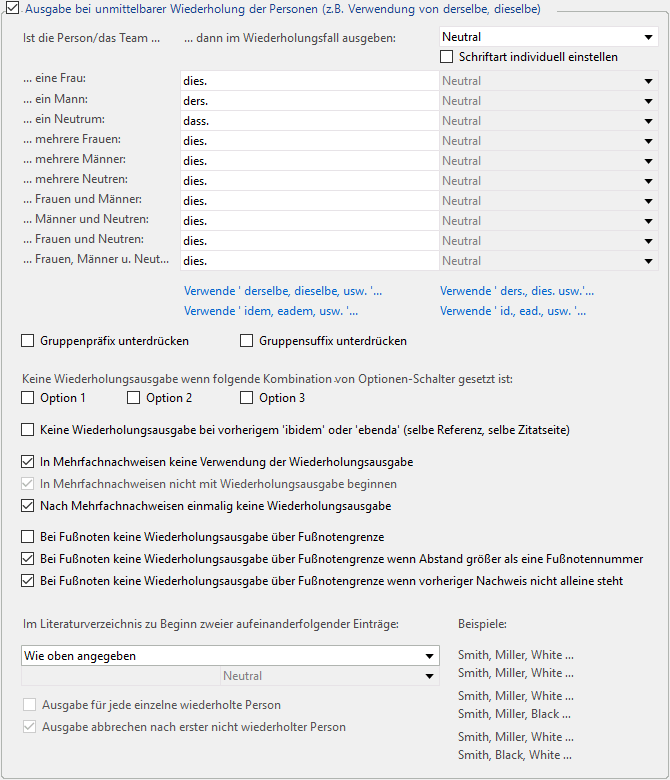Image resolution: width=670 pixels, height=780 pixels.
Task: Open Neutral dropdown in 'mehrere Männer' row
Action: point(549,161)
